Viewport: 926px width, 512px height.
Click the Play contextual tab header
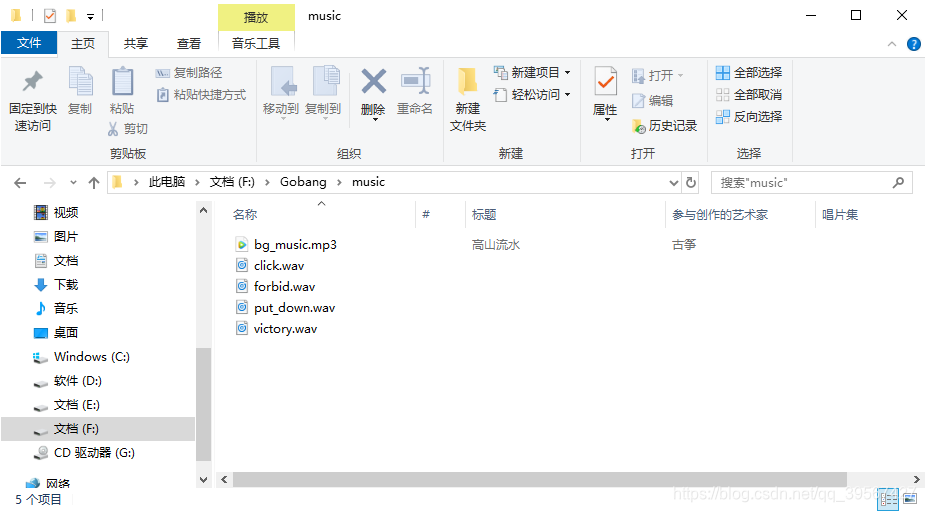pyautogui.click(x=256, y=17)
